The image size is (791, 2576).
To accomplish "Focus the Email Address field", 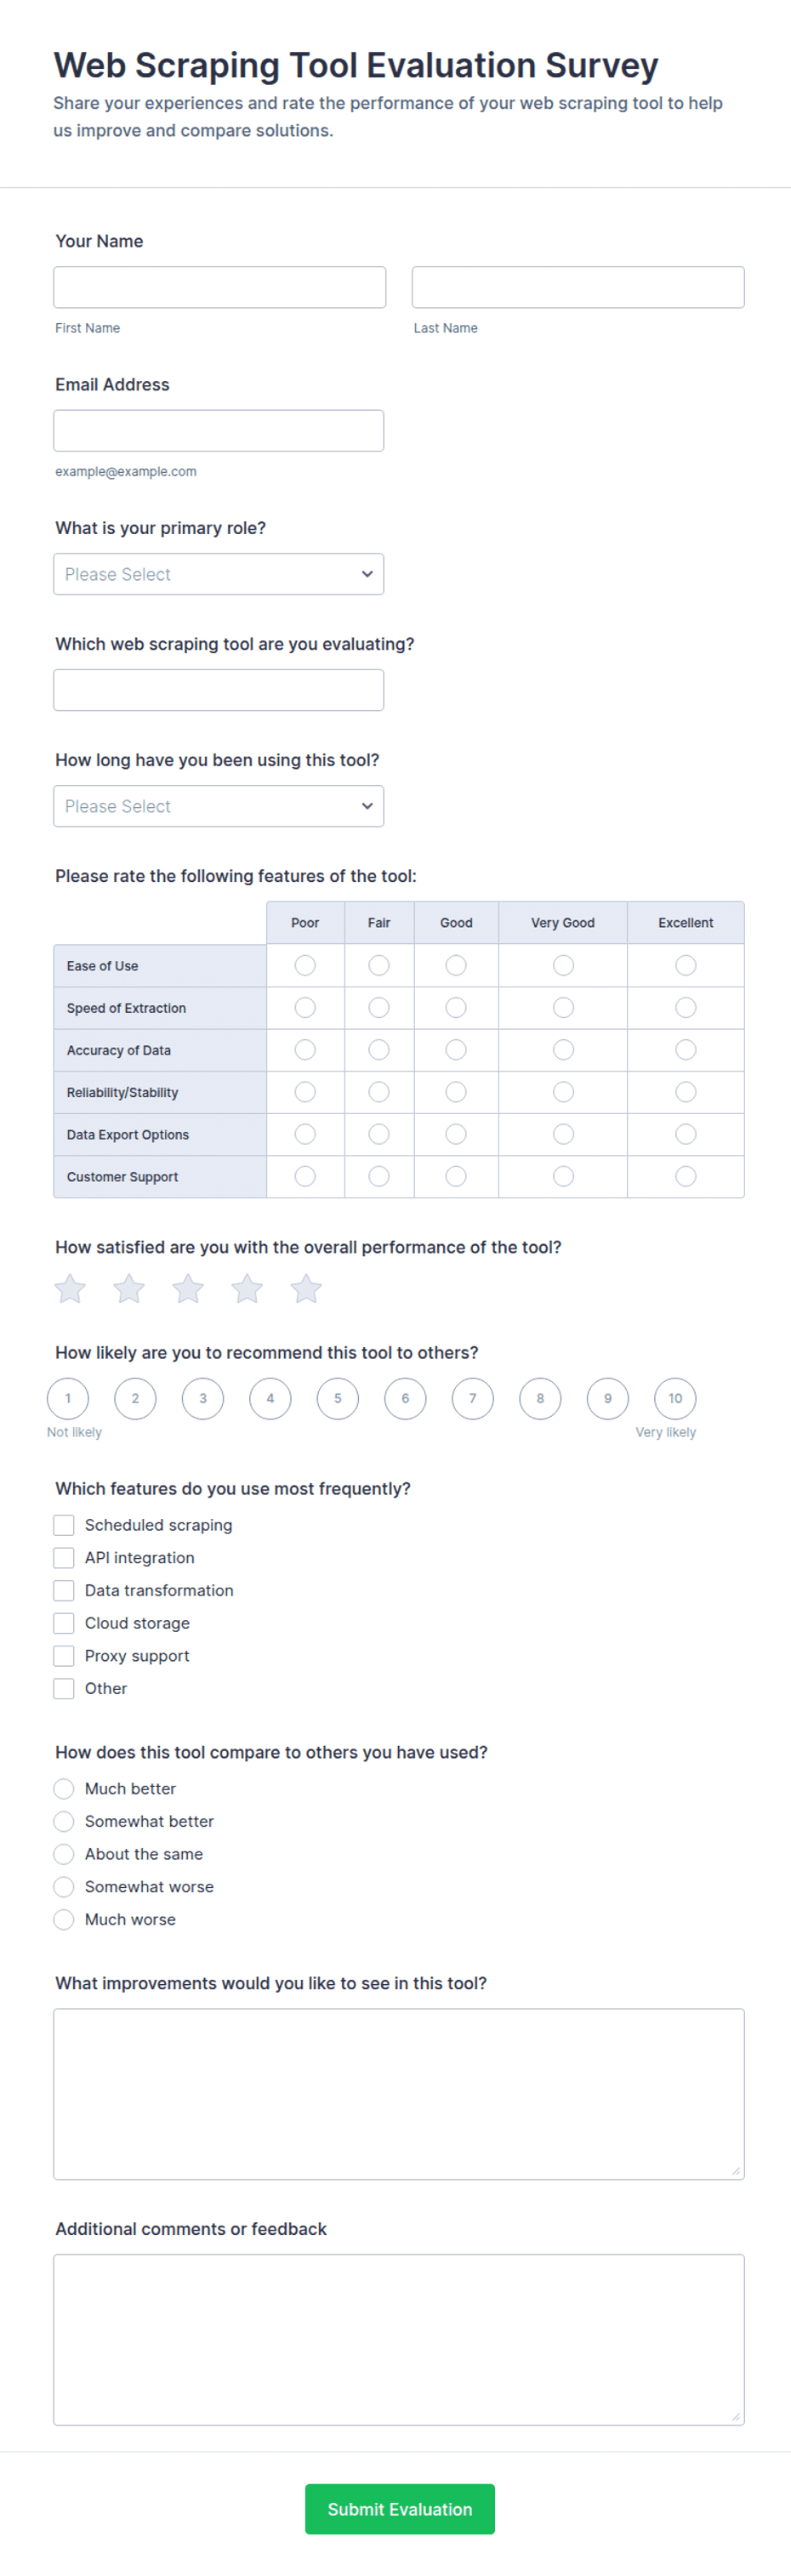I will (x=219, y=430).
